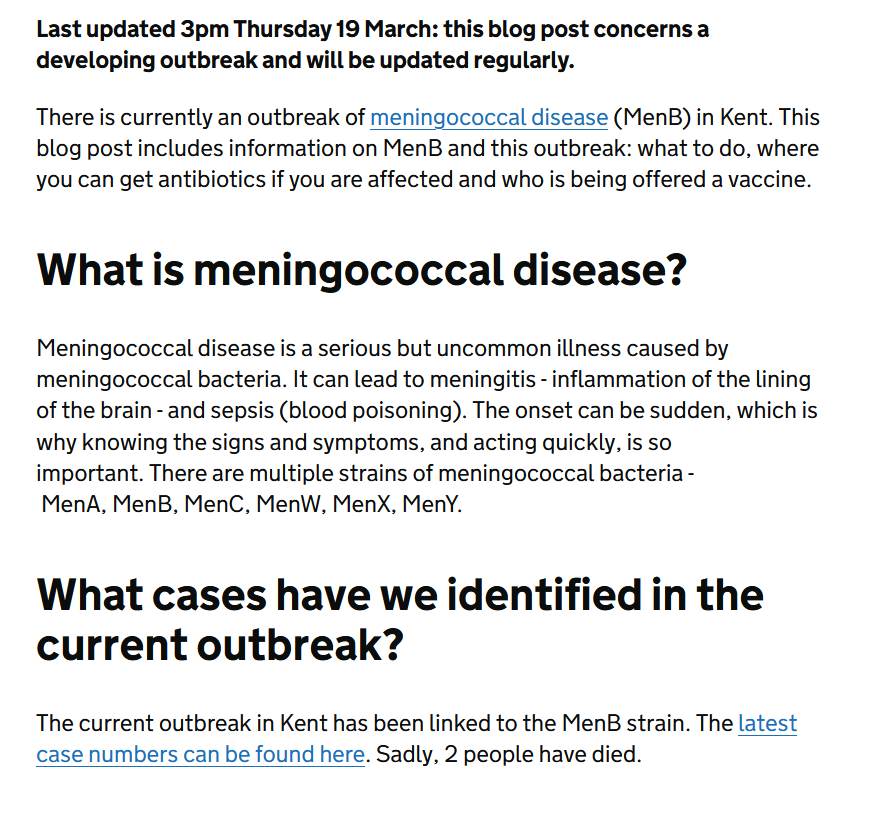Click the "(MenB) in Kent" text
This screenshot has height=817, width=888.
point(690,118)
